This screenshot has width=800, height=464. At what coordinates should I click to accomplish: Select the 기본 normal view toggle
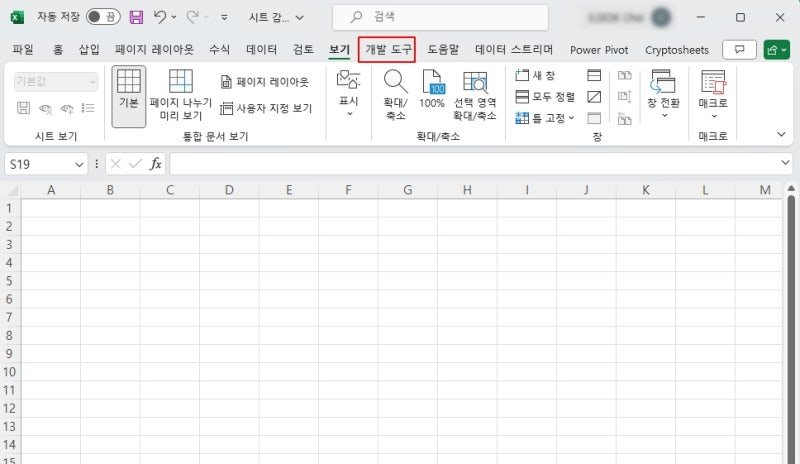[x=129, y=96]
